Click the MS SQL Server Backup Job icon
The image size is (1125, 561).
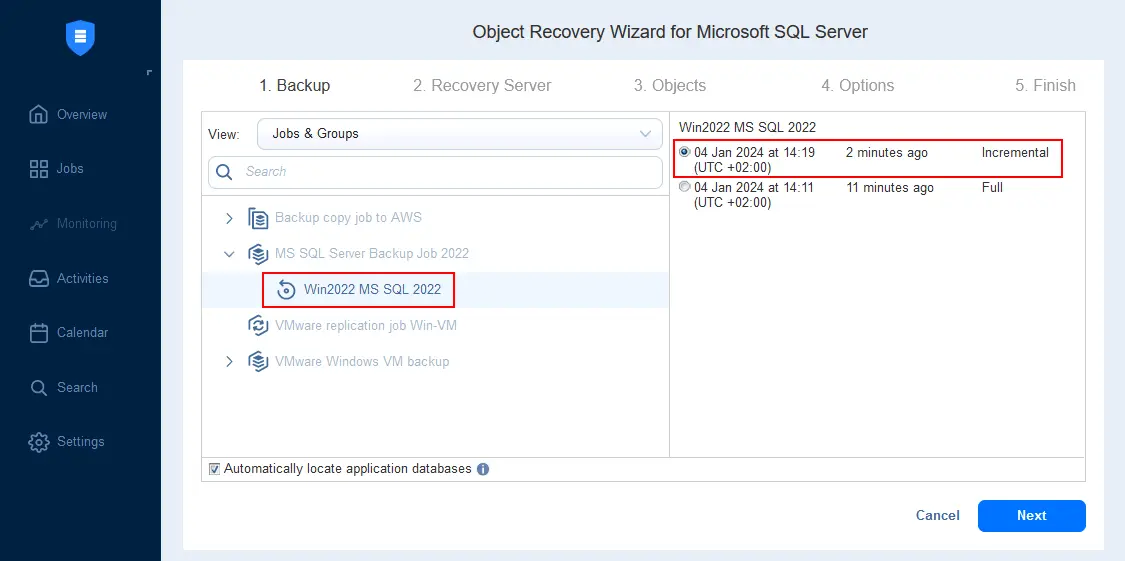(x=258, y=254)
